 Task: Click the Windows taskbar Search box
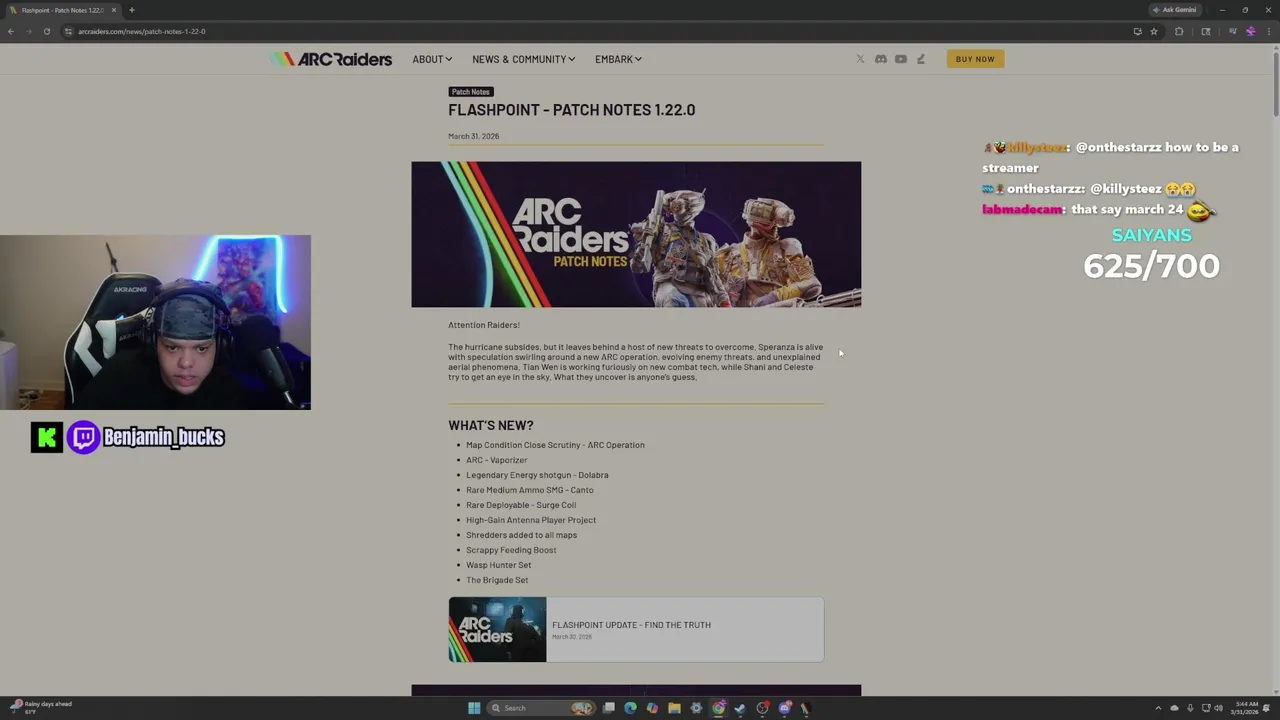[541, 708]
